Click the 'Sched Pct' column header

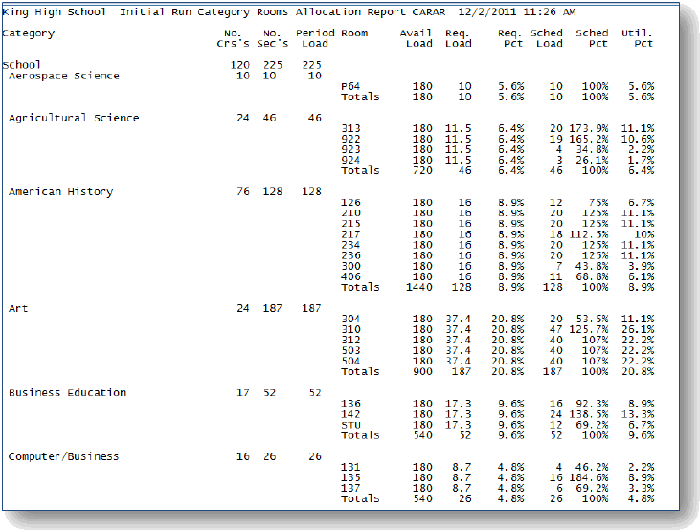click(591, 38)
